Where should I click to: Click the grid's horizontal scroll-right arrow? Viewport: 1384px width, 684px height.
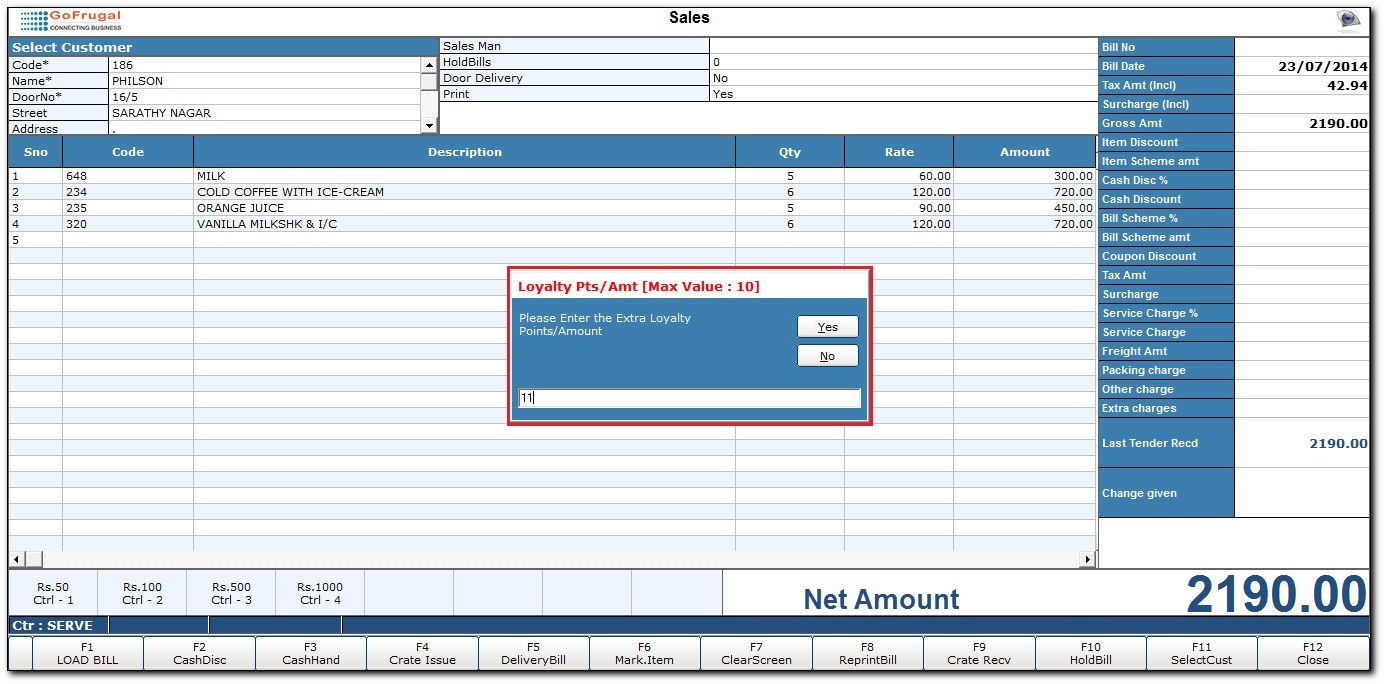pyautogui.click(x=1088, y=559)
